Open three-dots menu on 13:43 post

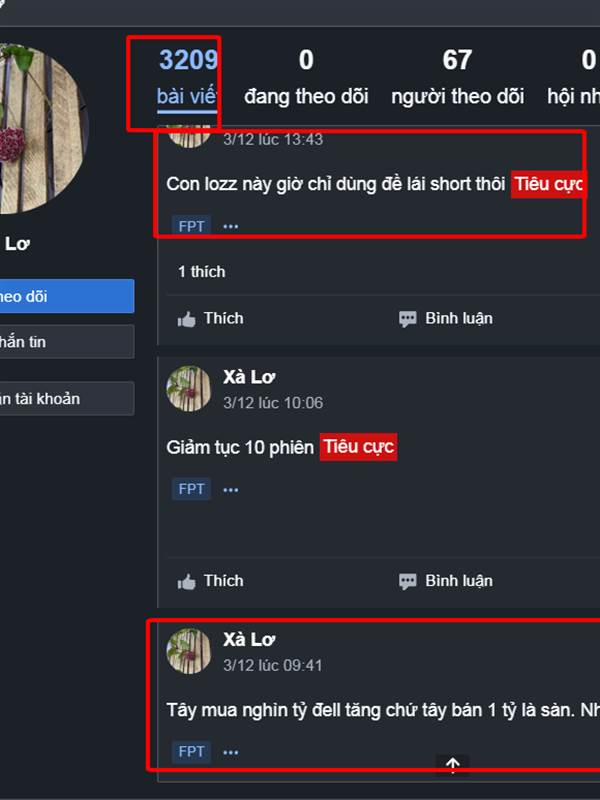(x=231, y=226)
